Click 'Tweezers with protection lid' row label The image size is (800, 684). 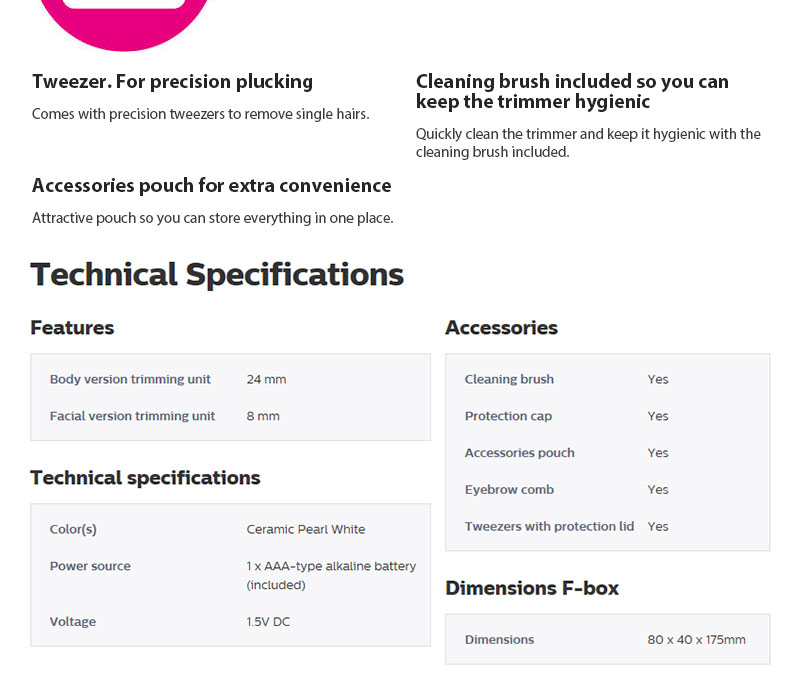coord(549,527)
